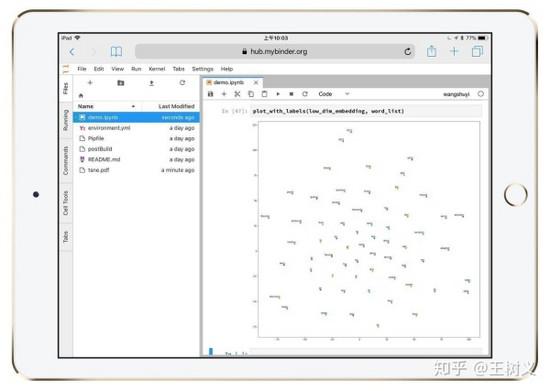
Task: Sort files by the Name column
Action: pos(86,106)
